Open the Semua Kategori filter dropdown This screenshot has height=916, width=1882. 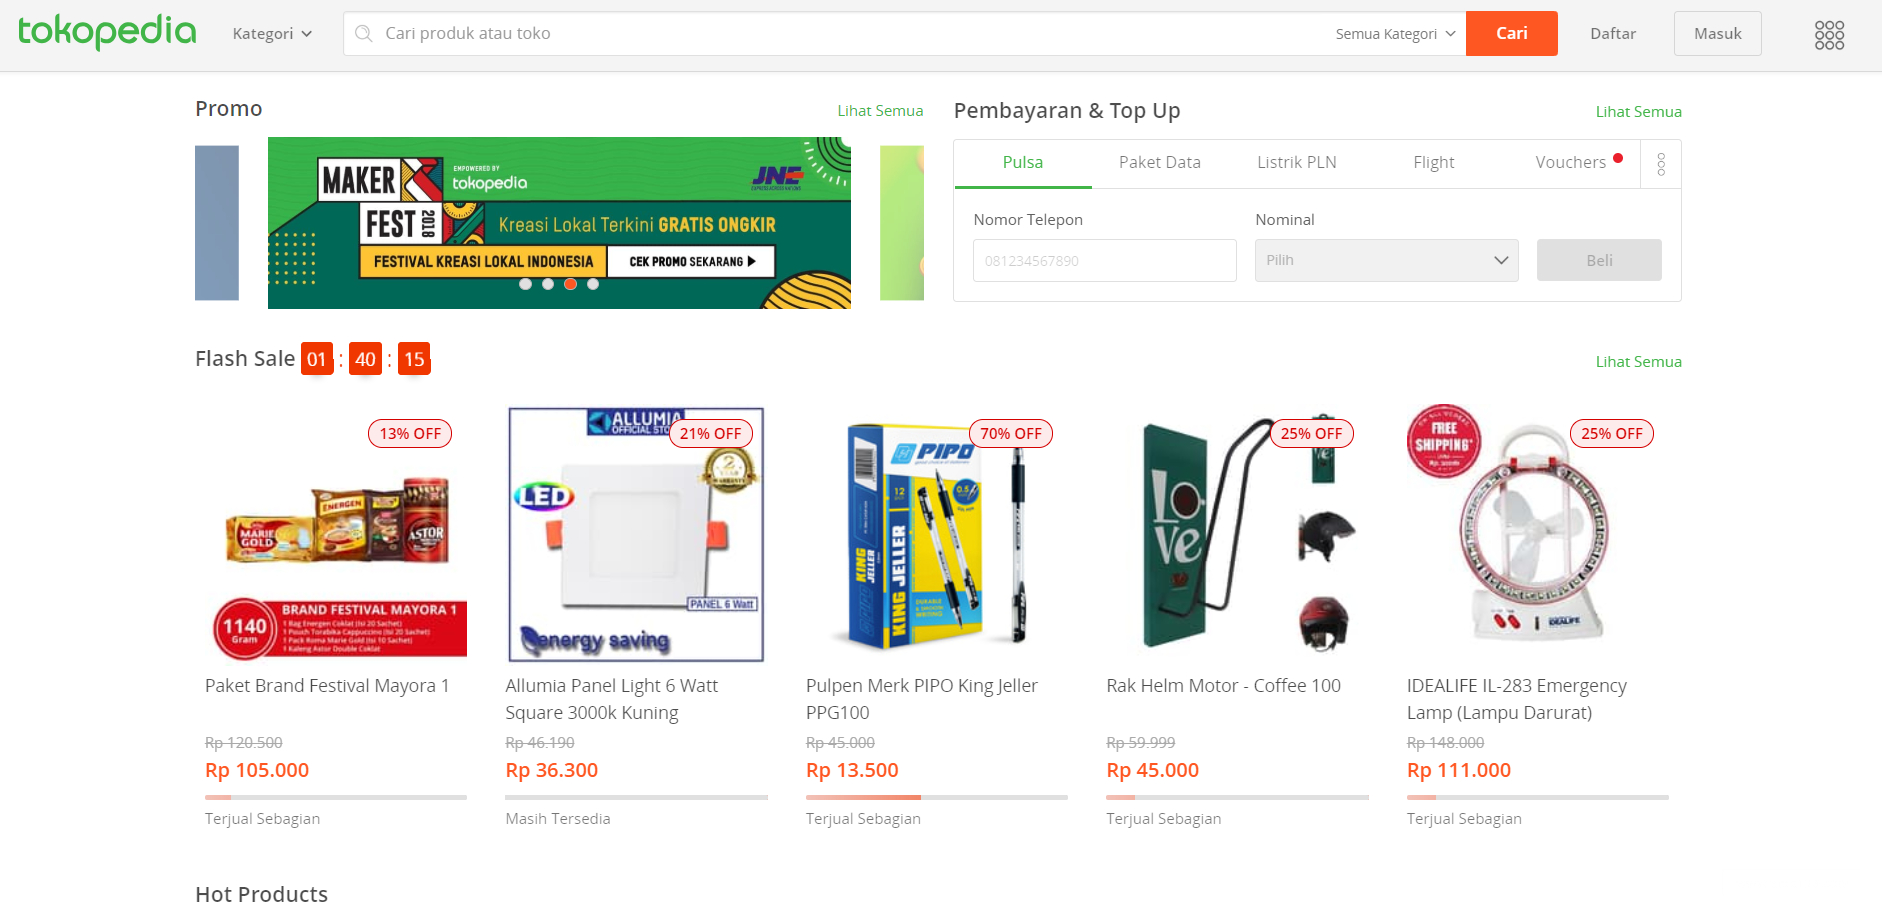1395,34
